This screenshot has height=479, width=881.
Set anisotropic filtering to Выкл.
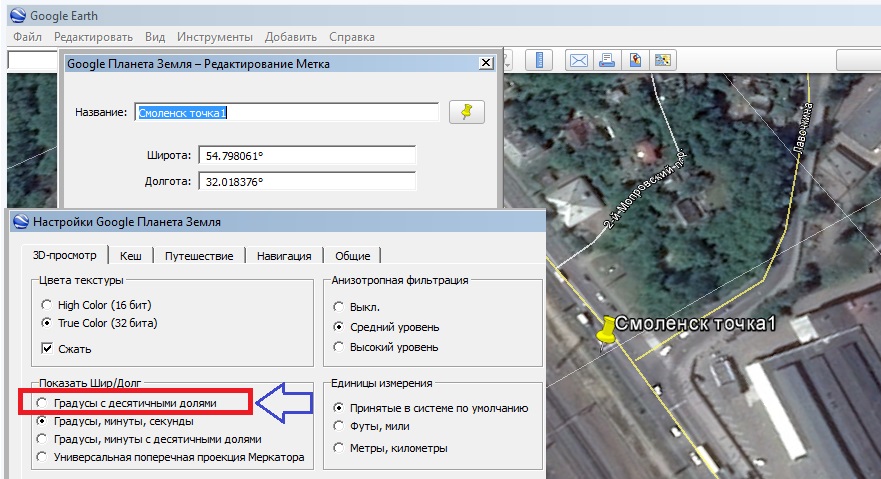click(x=340, y=307)
